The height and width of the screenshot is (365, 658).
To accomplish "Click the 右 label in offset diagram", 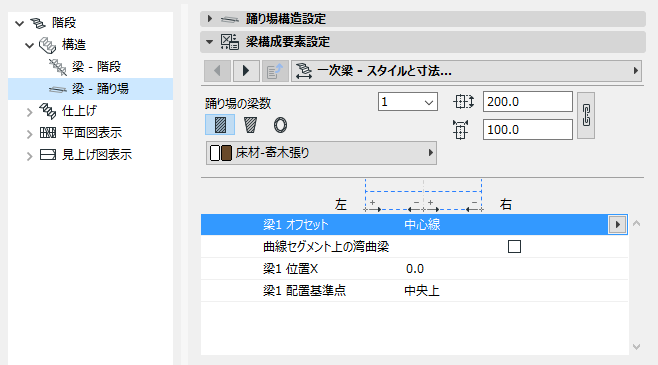I will (506, 204).
